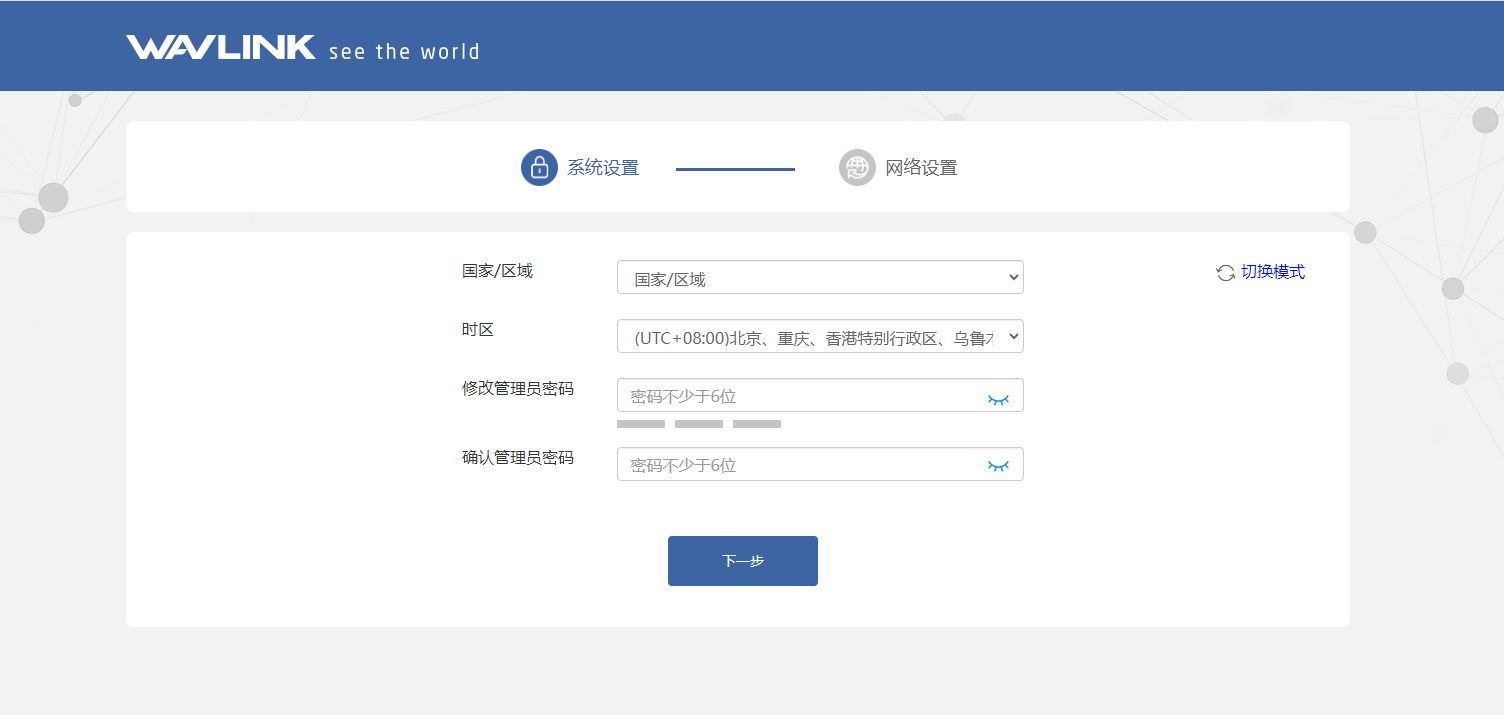
Task: Click the WAVLINK logo in header
Action: 220,48
